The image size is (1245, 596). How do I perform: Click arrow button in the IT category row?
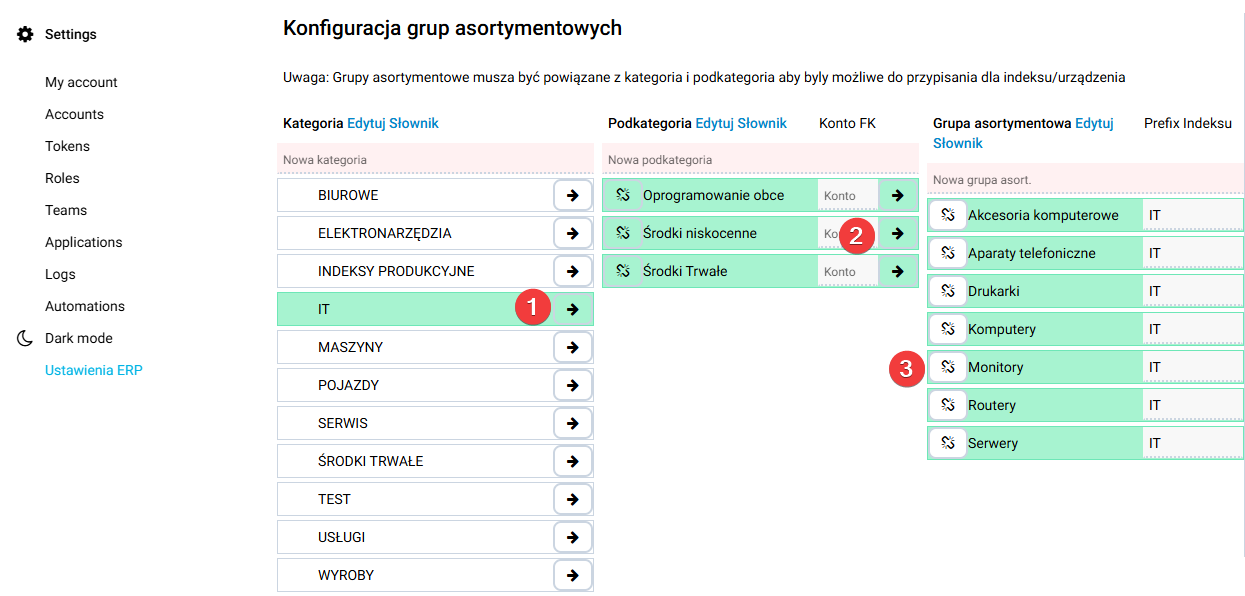click(573, 309)
